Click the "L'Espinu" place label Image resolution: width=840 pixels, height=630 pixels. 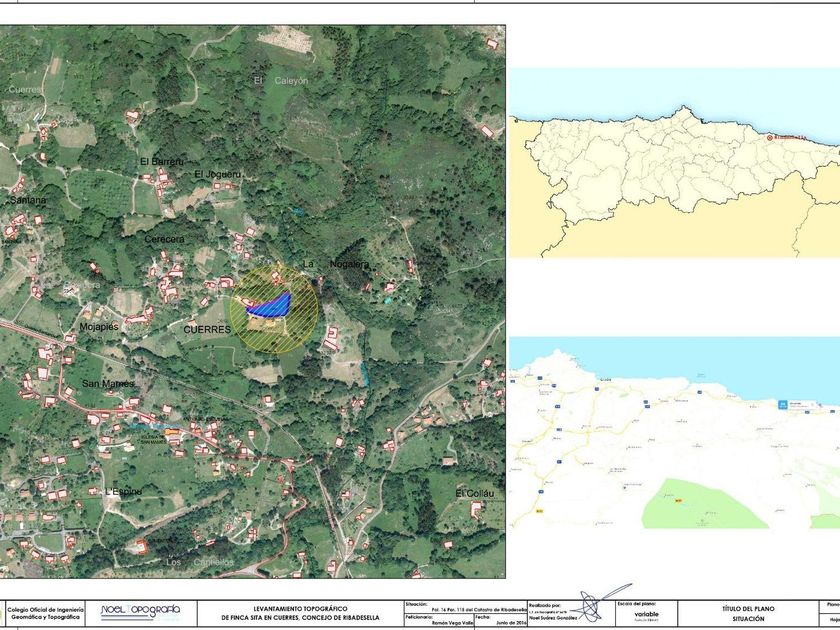point(124,491)
